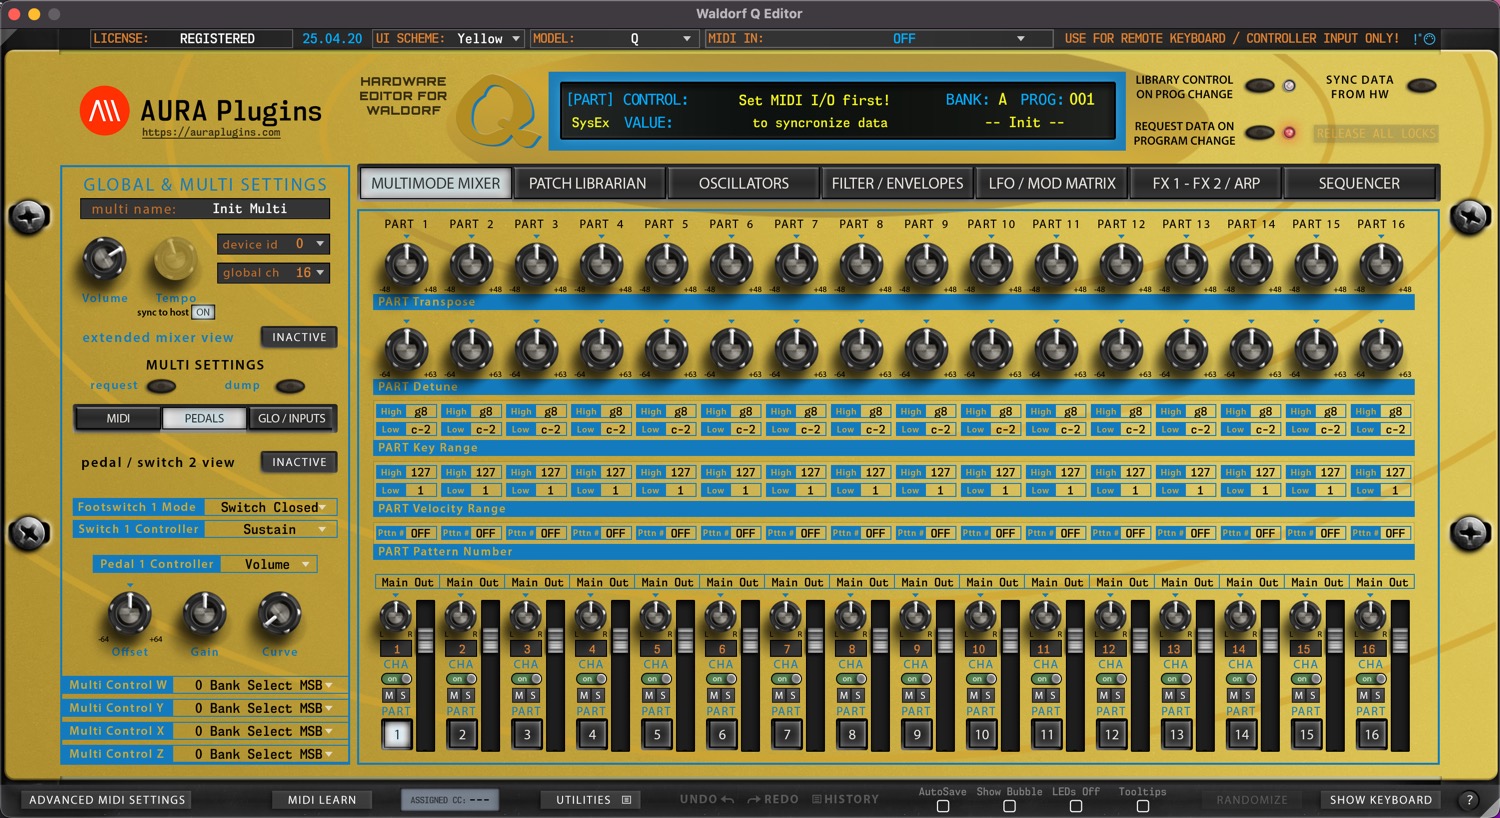
Task: Toggle the LEDs Off checkbox
Action: [1076, 806]
